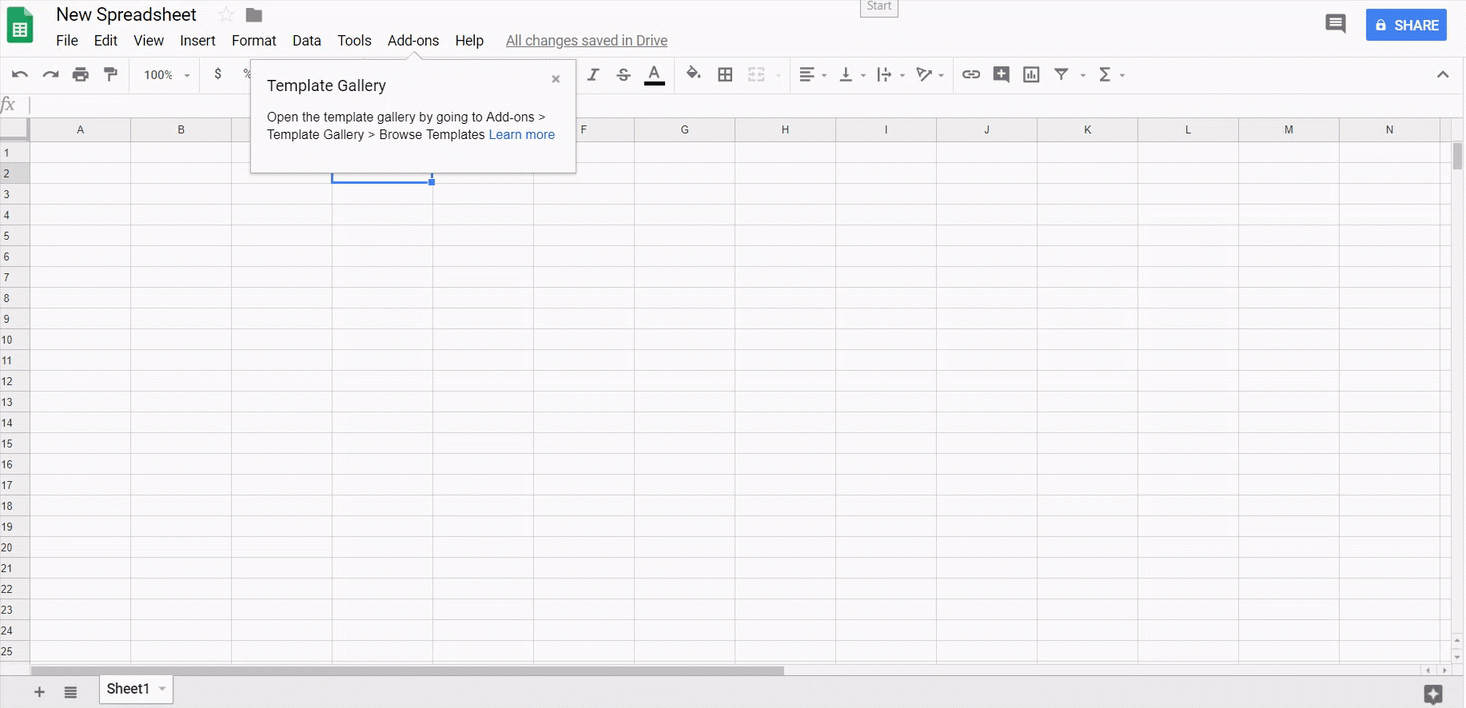This screenshot has height=708, width=1466.
Task: Select the Paint format tool
Action: [111, 74]
